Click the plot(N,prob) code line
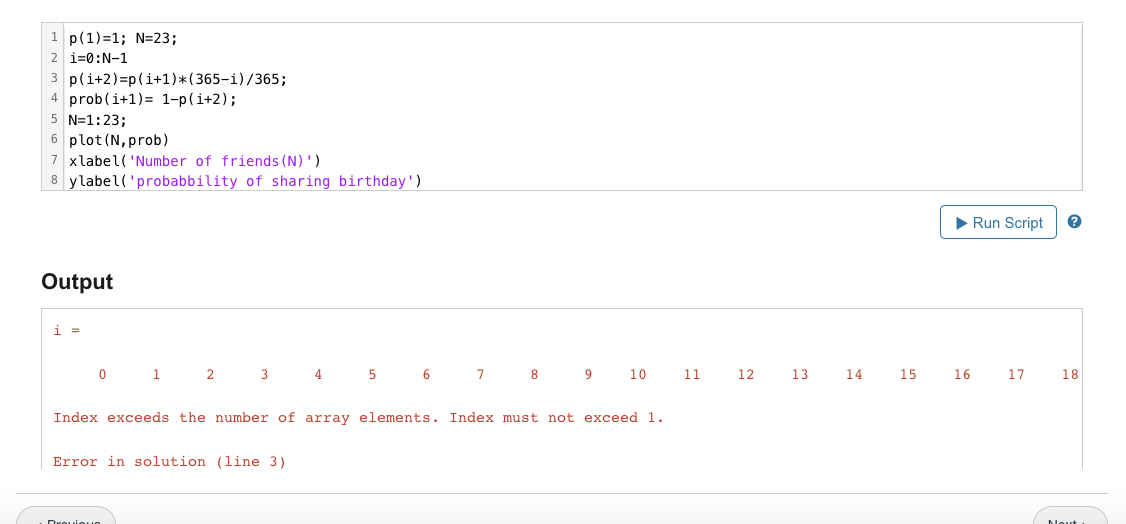This screenshot has width=1126, height=524. (119, 140)
